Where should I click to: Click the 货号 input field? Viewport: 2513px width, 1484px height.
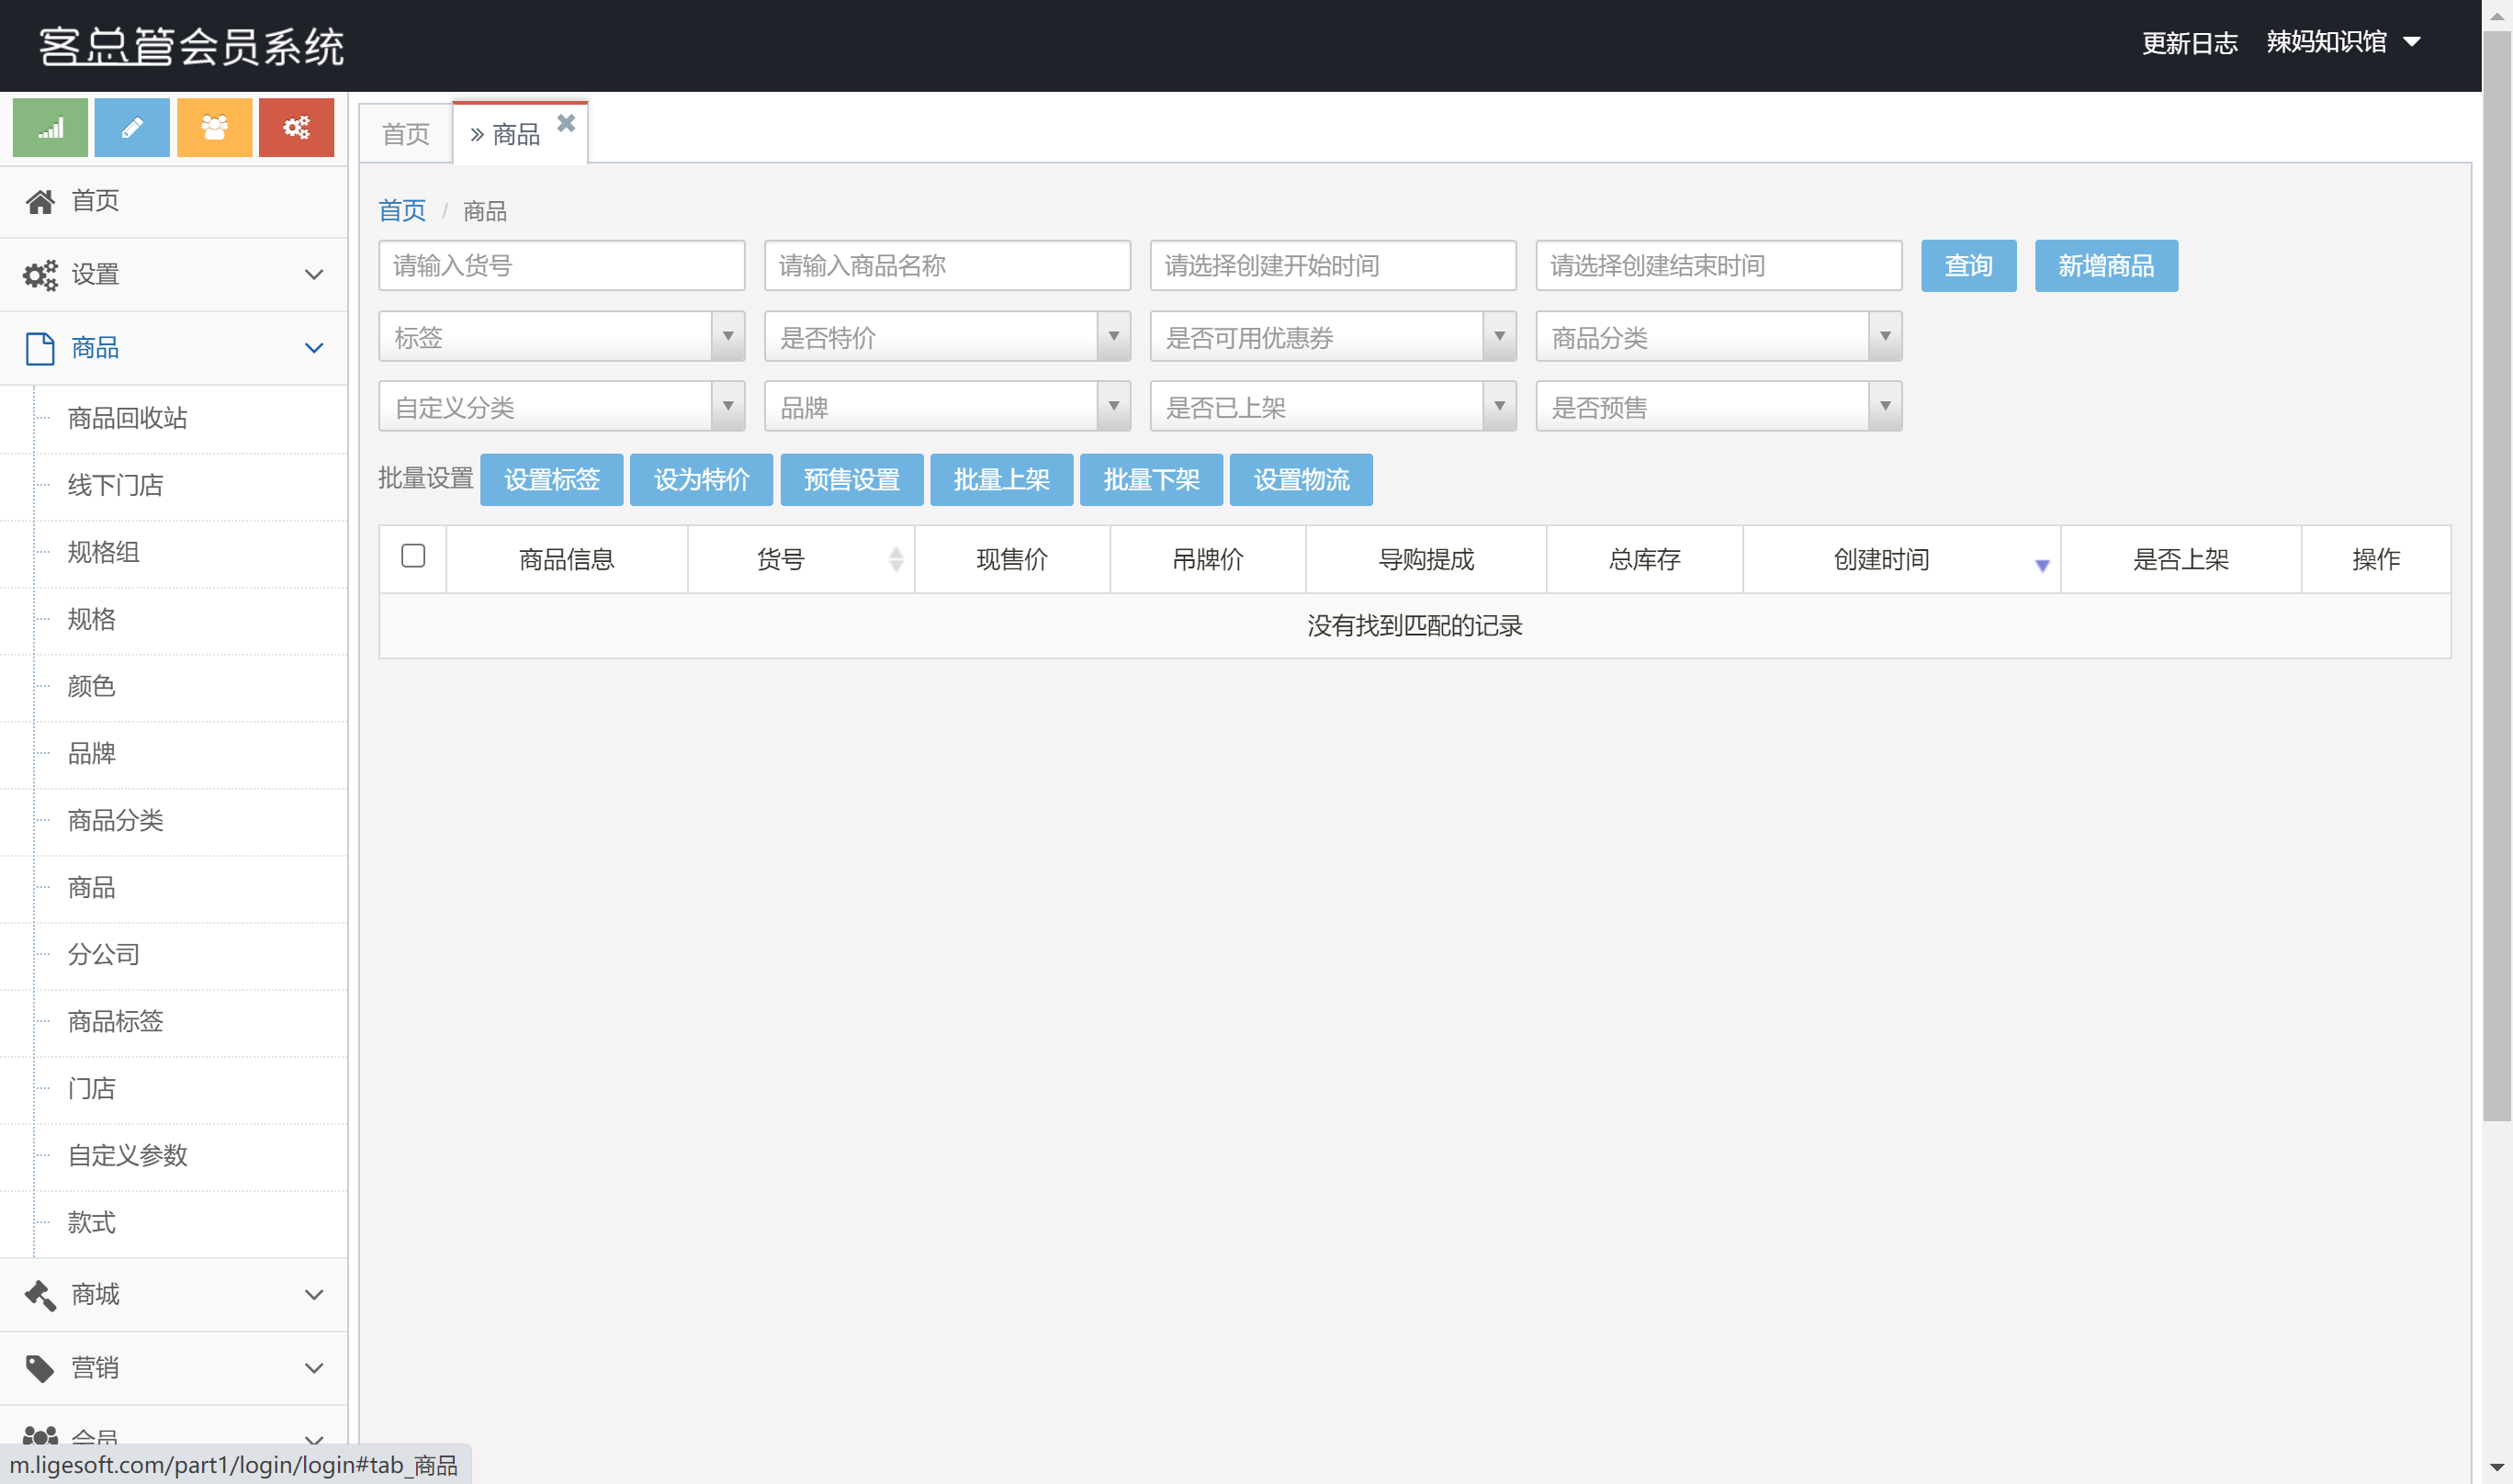561,265
